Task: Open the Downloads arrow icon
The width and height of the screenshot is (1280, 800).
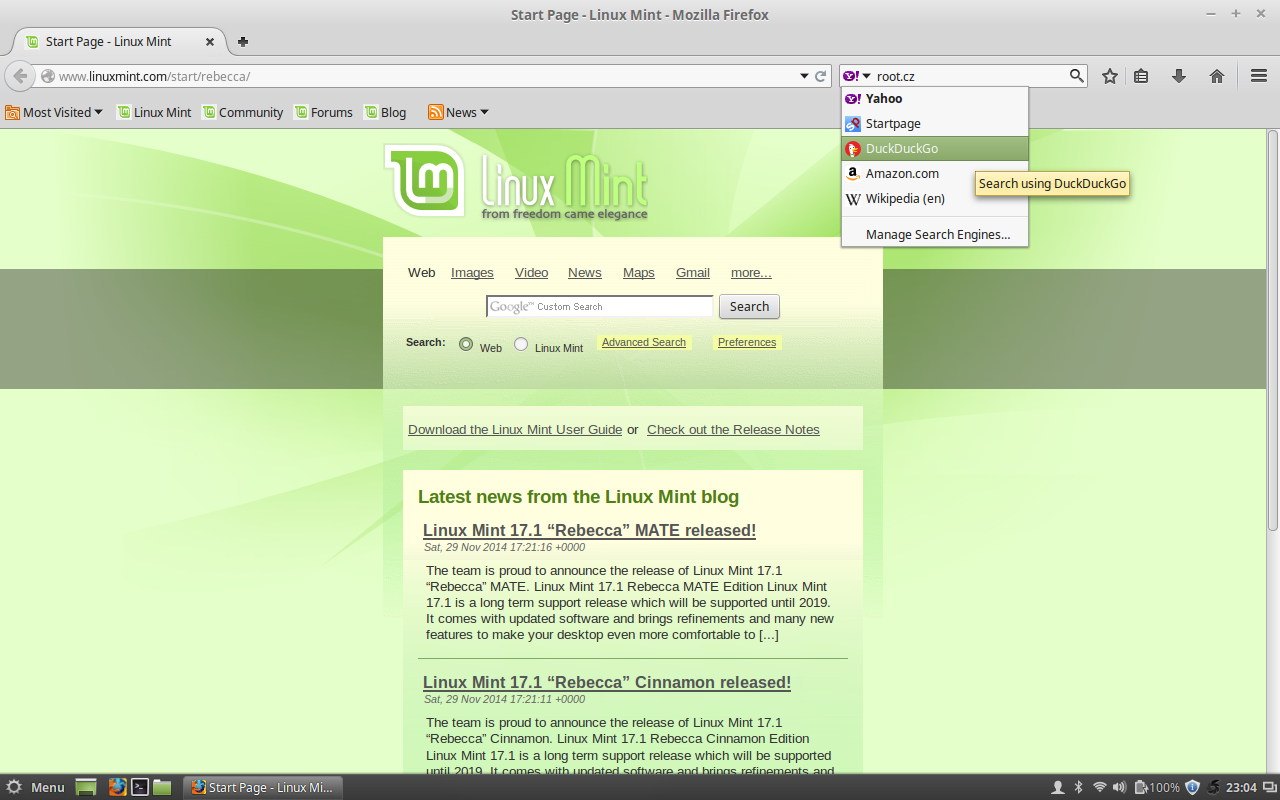Action: click(x=1178, y=75)
